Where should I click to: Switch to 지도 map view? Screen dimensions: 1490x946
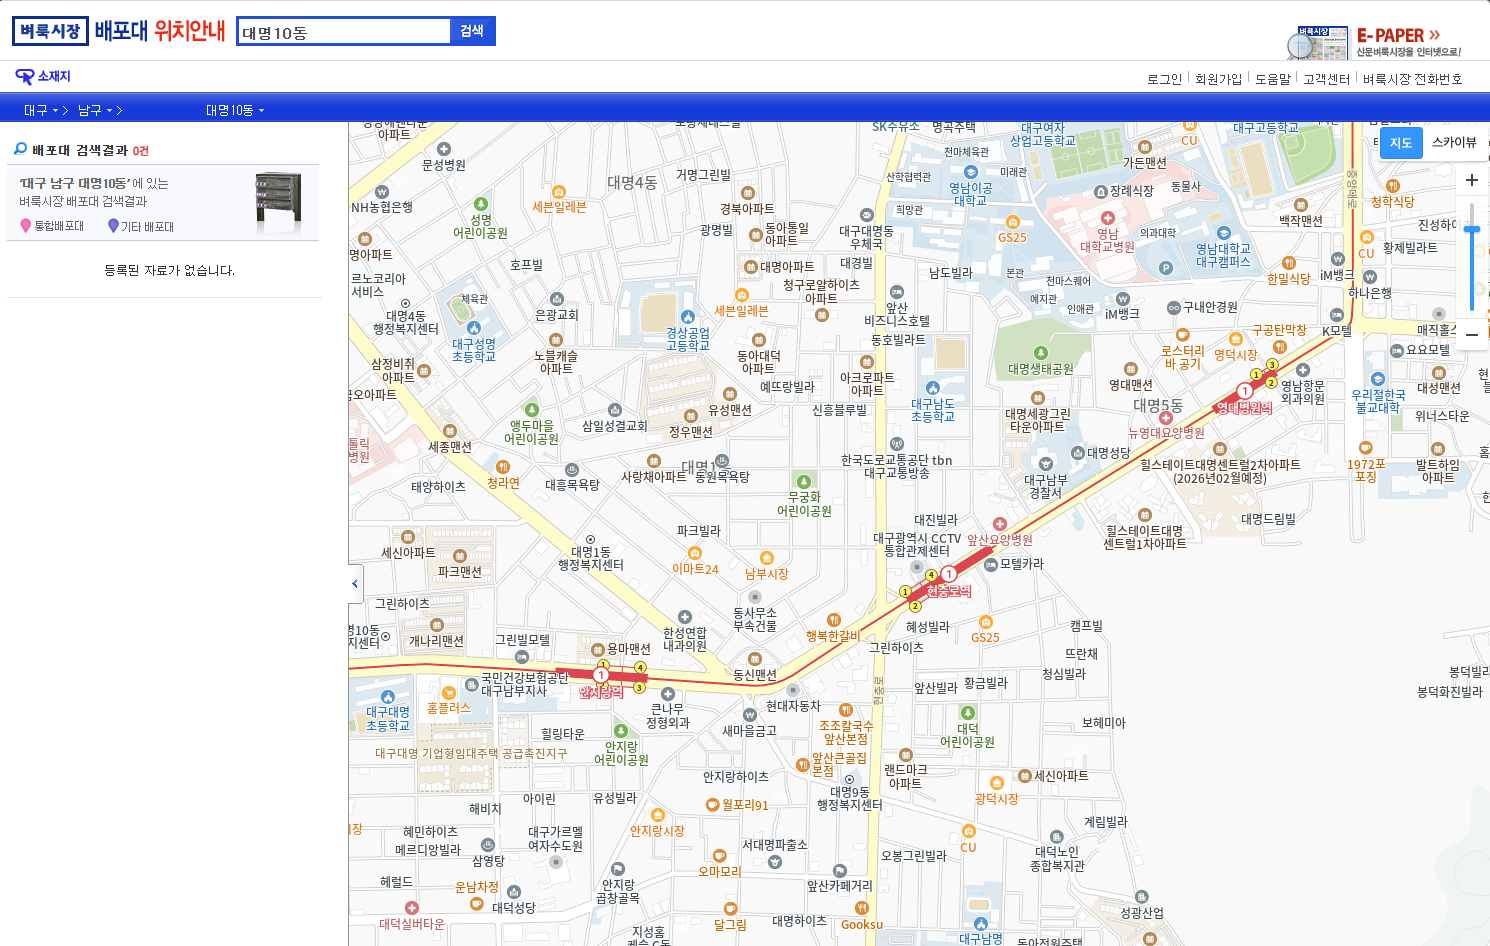(1401, 143)
